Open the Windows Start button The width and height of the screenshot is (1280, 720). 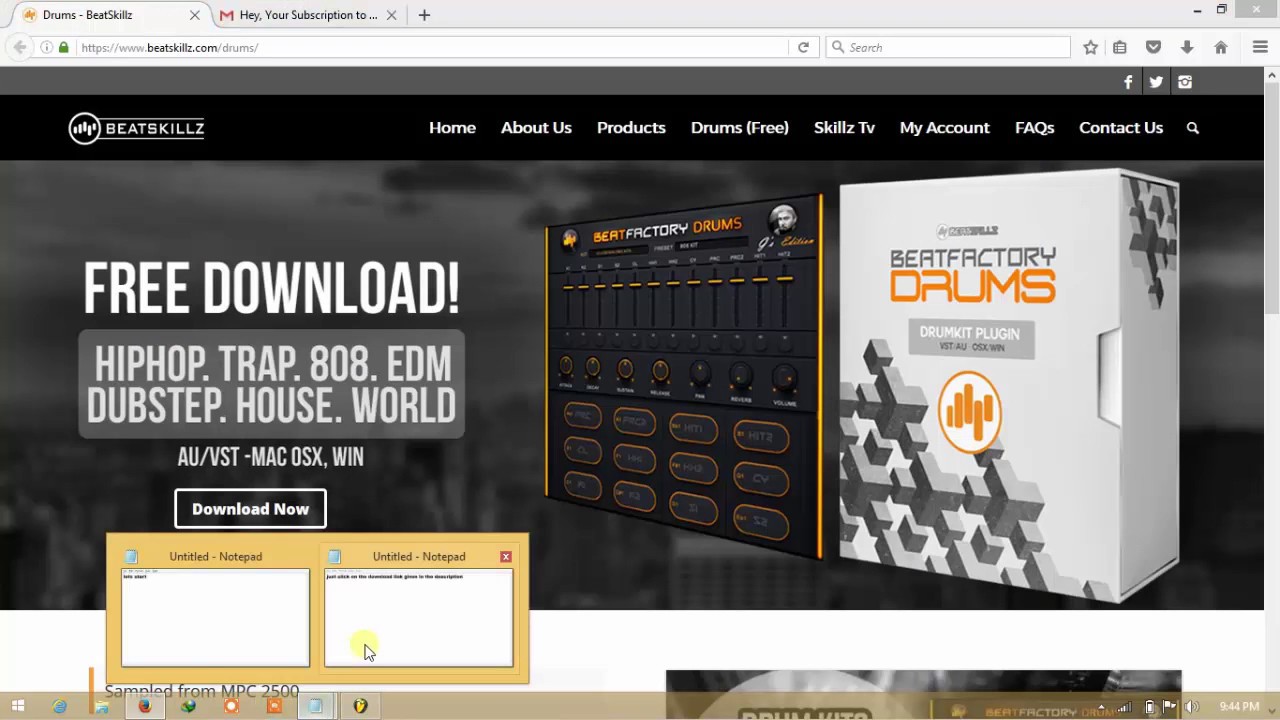point(17,706)
